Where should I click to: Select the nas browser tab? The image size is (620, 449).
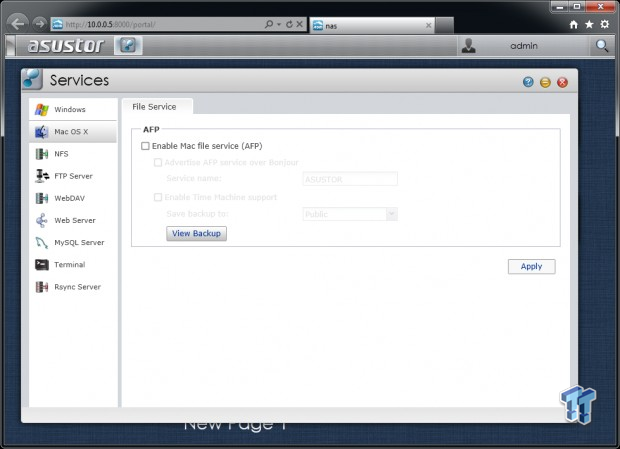tap(372, 26)
